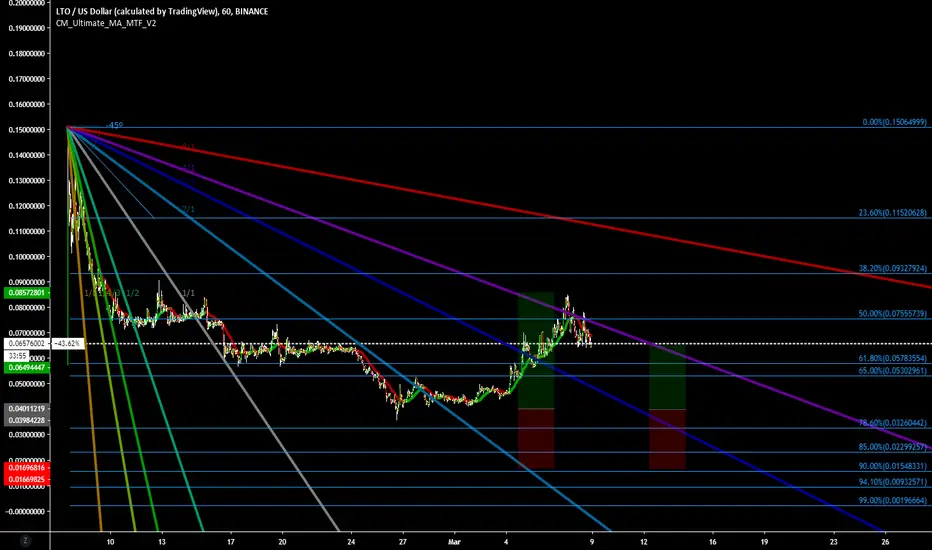Click the 90.00%(0.01548331) Fibonacci level label
Screen dimensions: 932x550
click(892, 466)
